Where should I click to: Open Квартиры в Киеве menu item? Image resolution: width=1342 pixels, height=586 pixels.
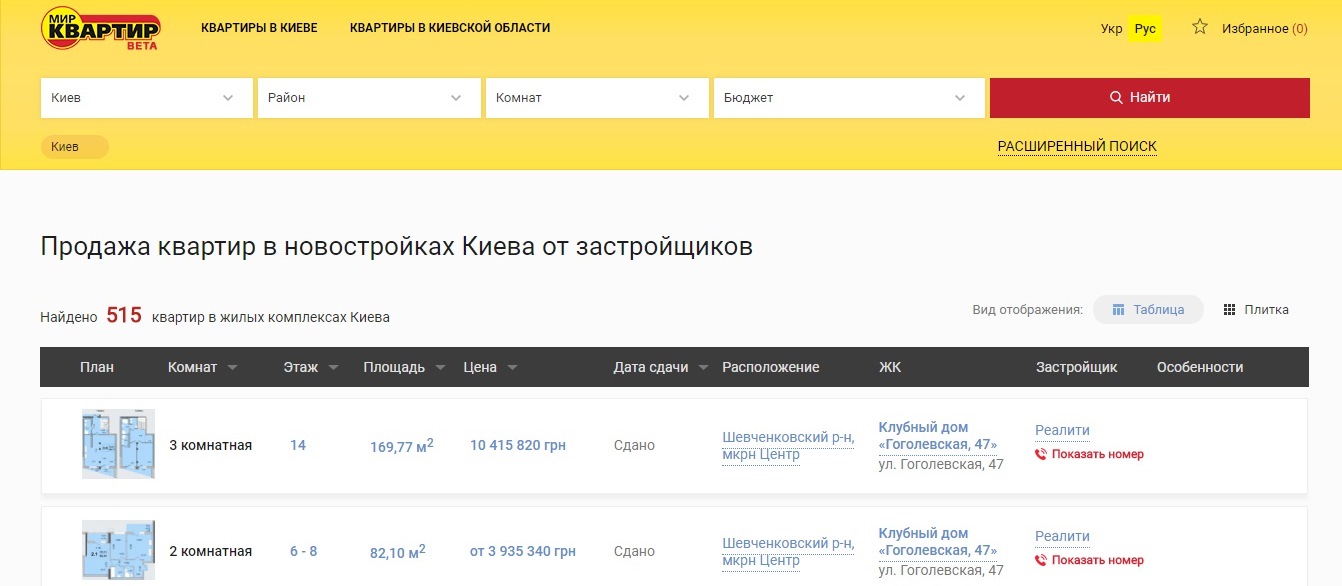tap(259, 28)
